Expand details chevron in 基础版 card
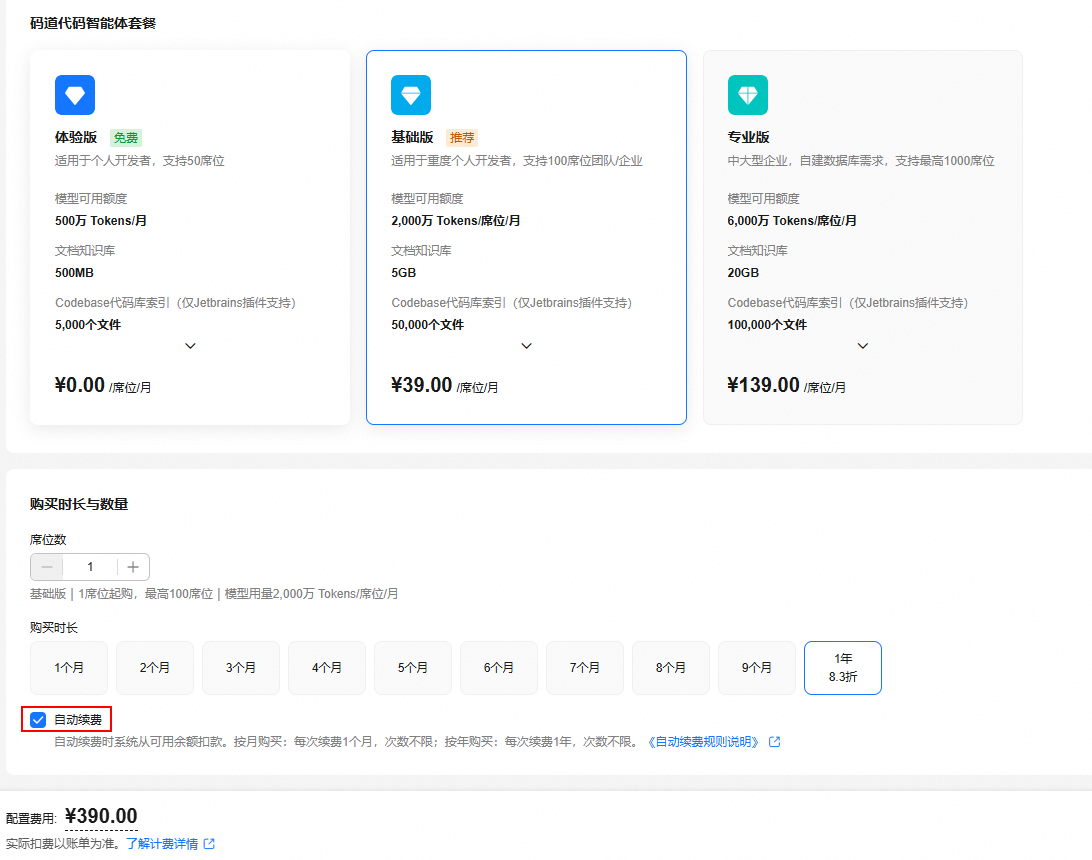The width and height of the screenshot is (1092, 860). (526, 345)
